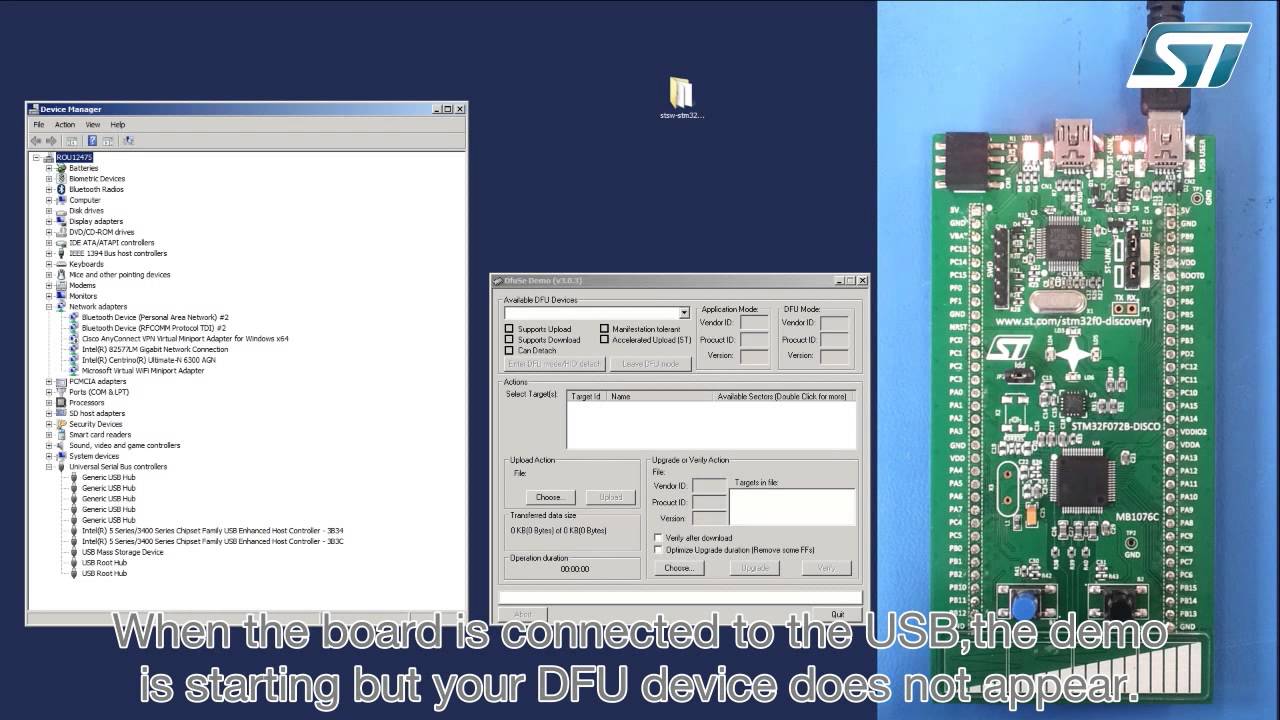The width and height of the screenshot is (1280, 720).
Task: Open the File menu in Device Manager
Action: (39, 125)
